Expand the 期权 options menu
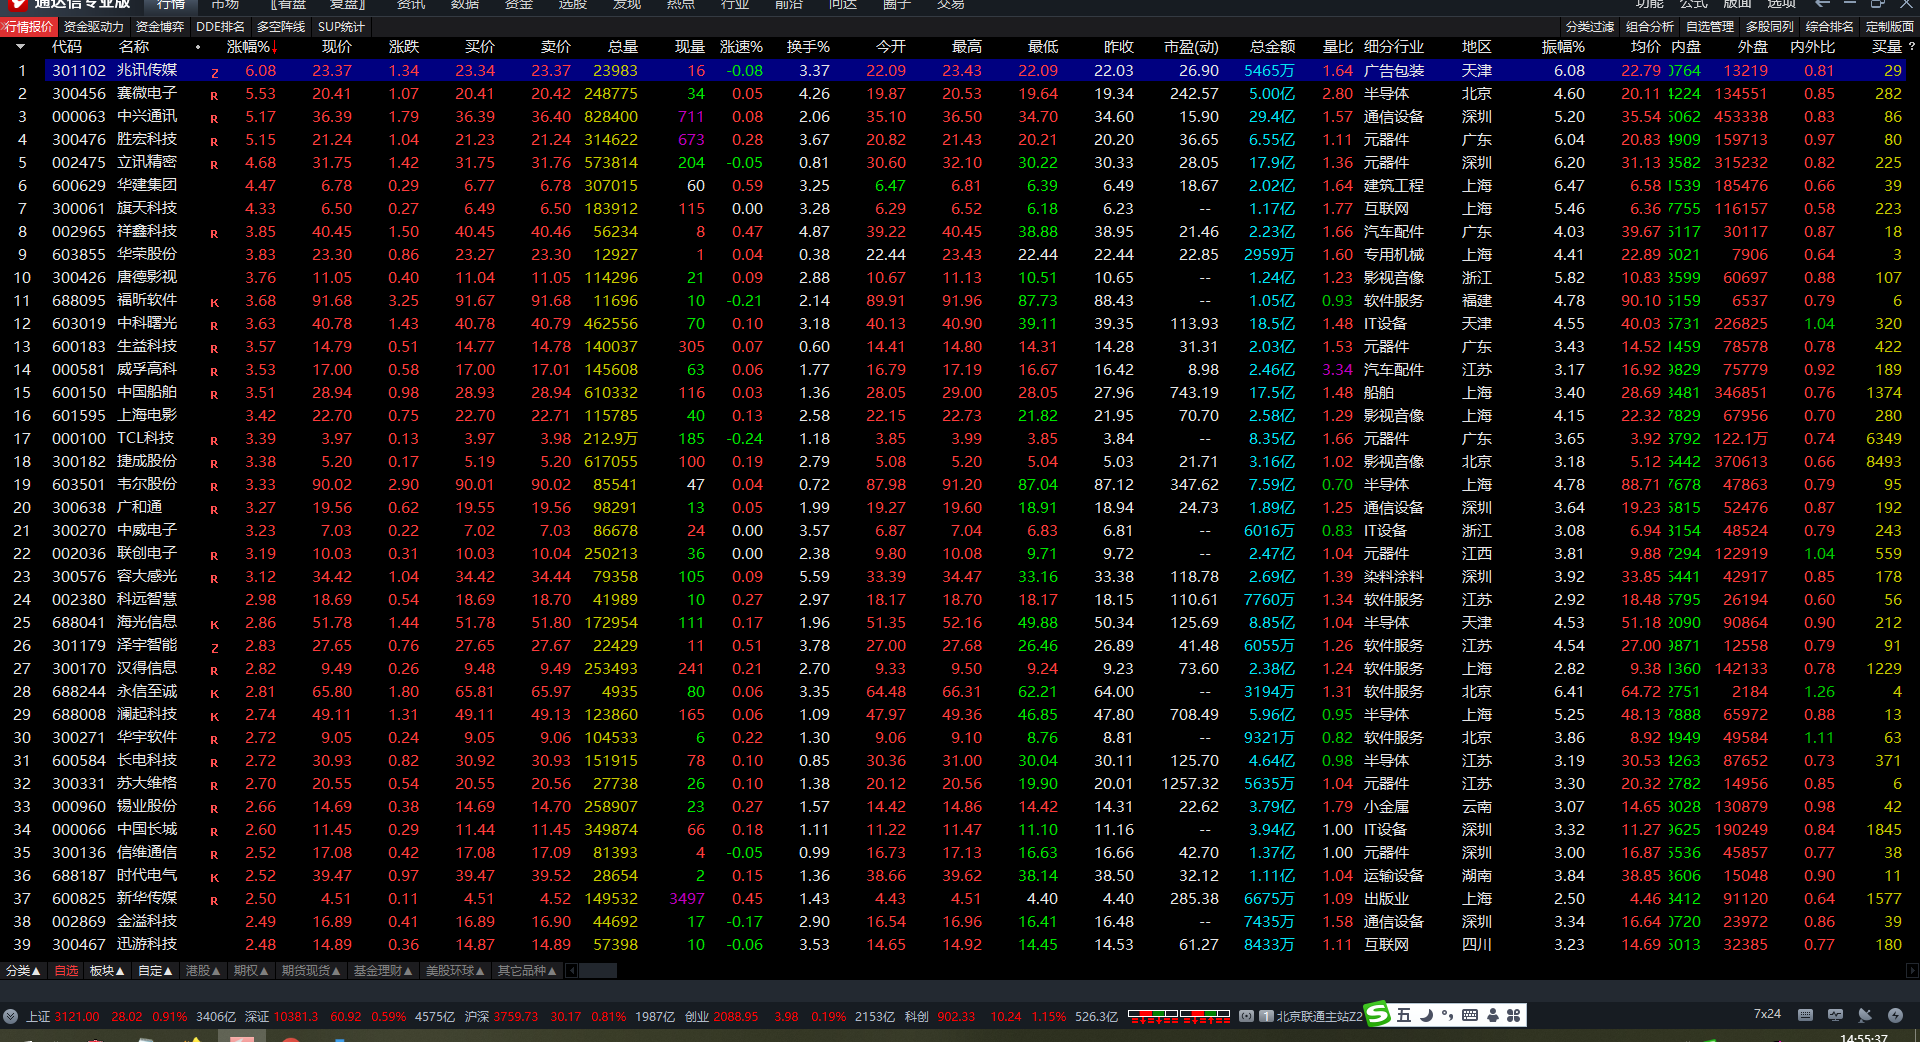The height and width of the screenshot is (1042, 1920). (252, 971)
